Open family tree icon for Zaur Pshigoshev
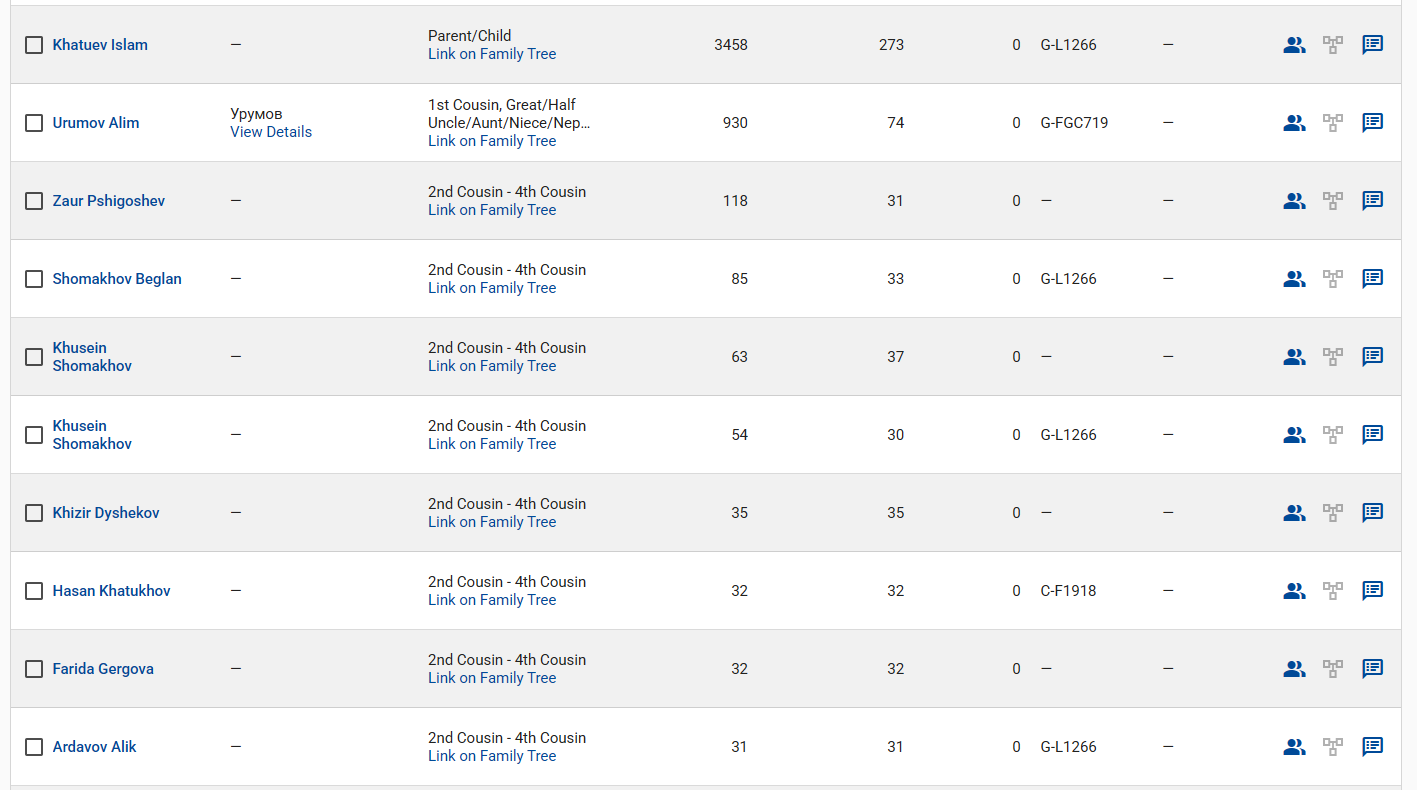This screenshot has height=790, width=1417. click(1333, 201)
